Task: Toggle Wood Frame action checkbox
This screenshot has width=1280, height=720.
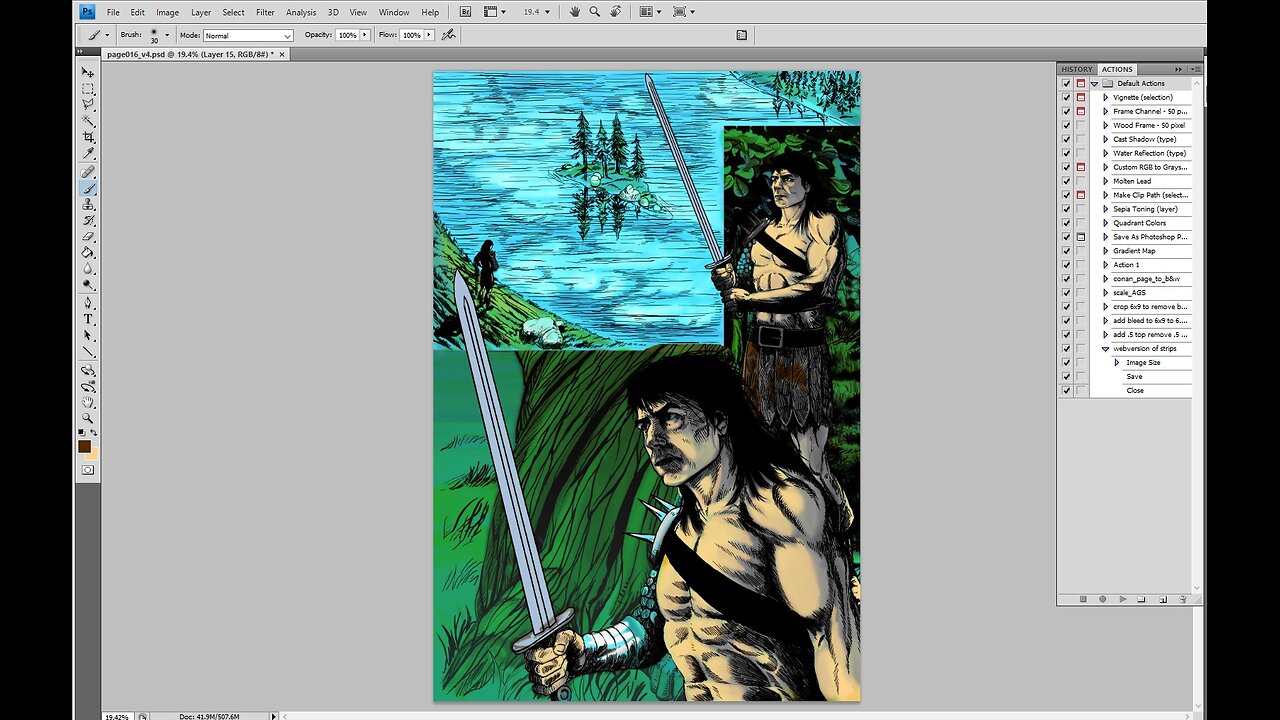Action: coord(1066,125)
